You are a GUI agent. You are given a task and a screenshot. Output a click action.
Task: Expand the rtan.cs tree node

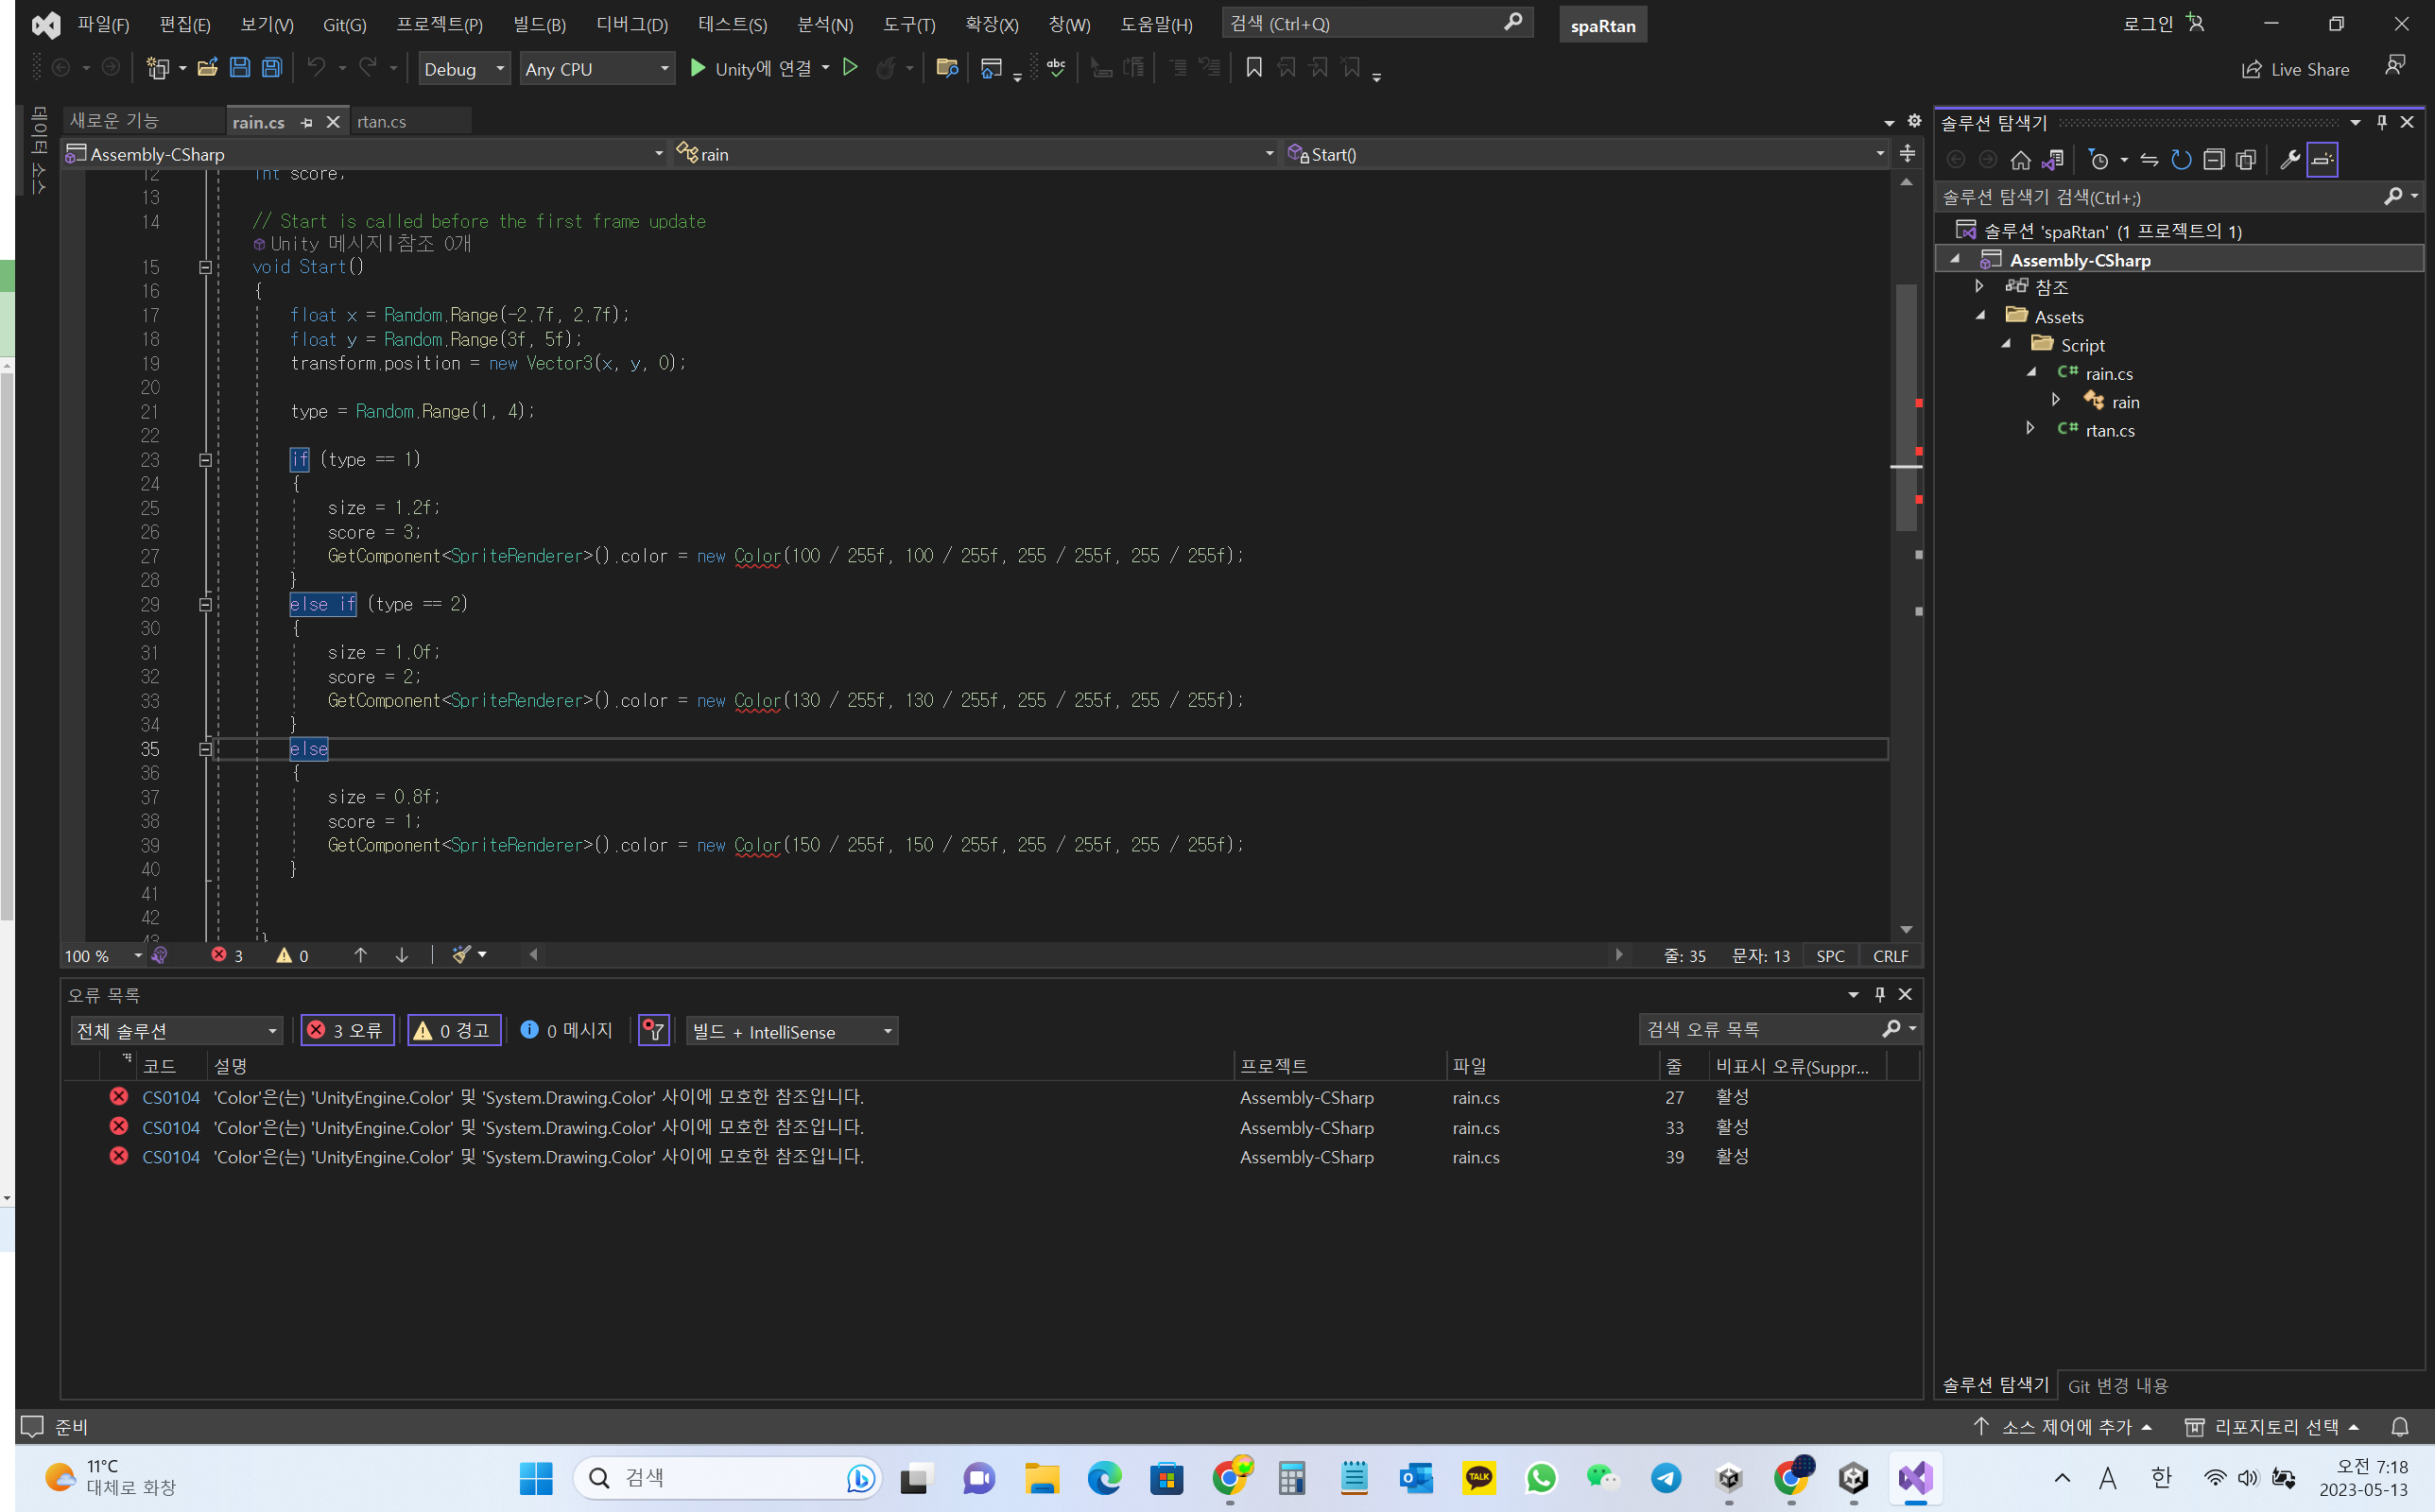click(2030, 429)
